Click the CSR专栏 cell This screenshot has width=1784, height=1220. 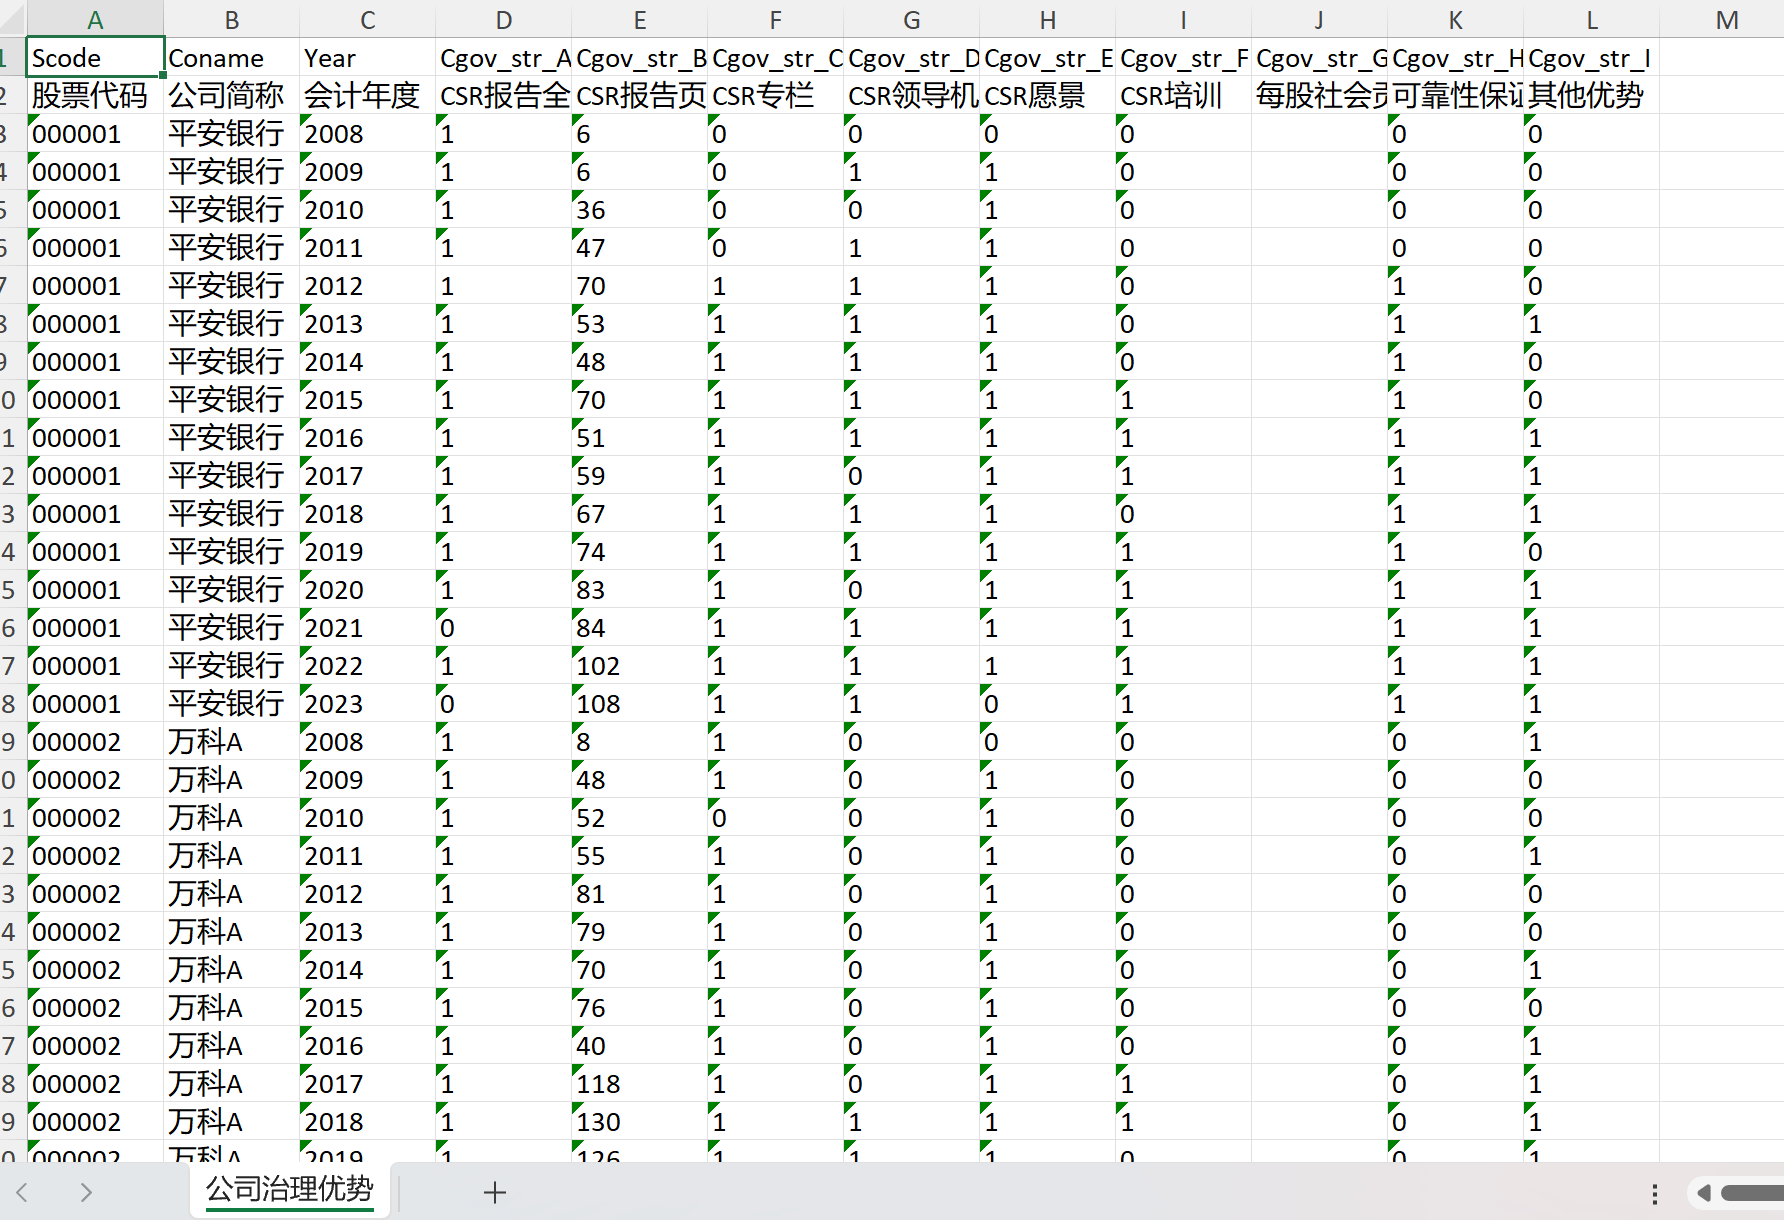point(775,95)
